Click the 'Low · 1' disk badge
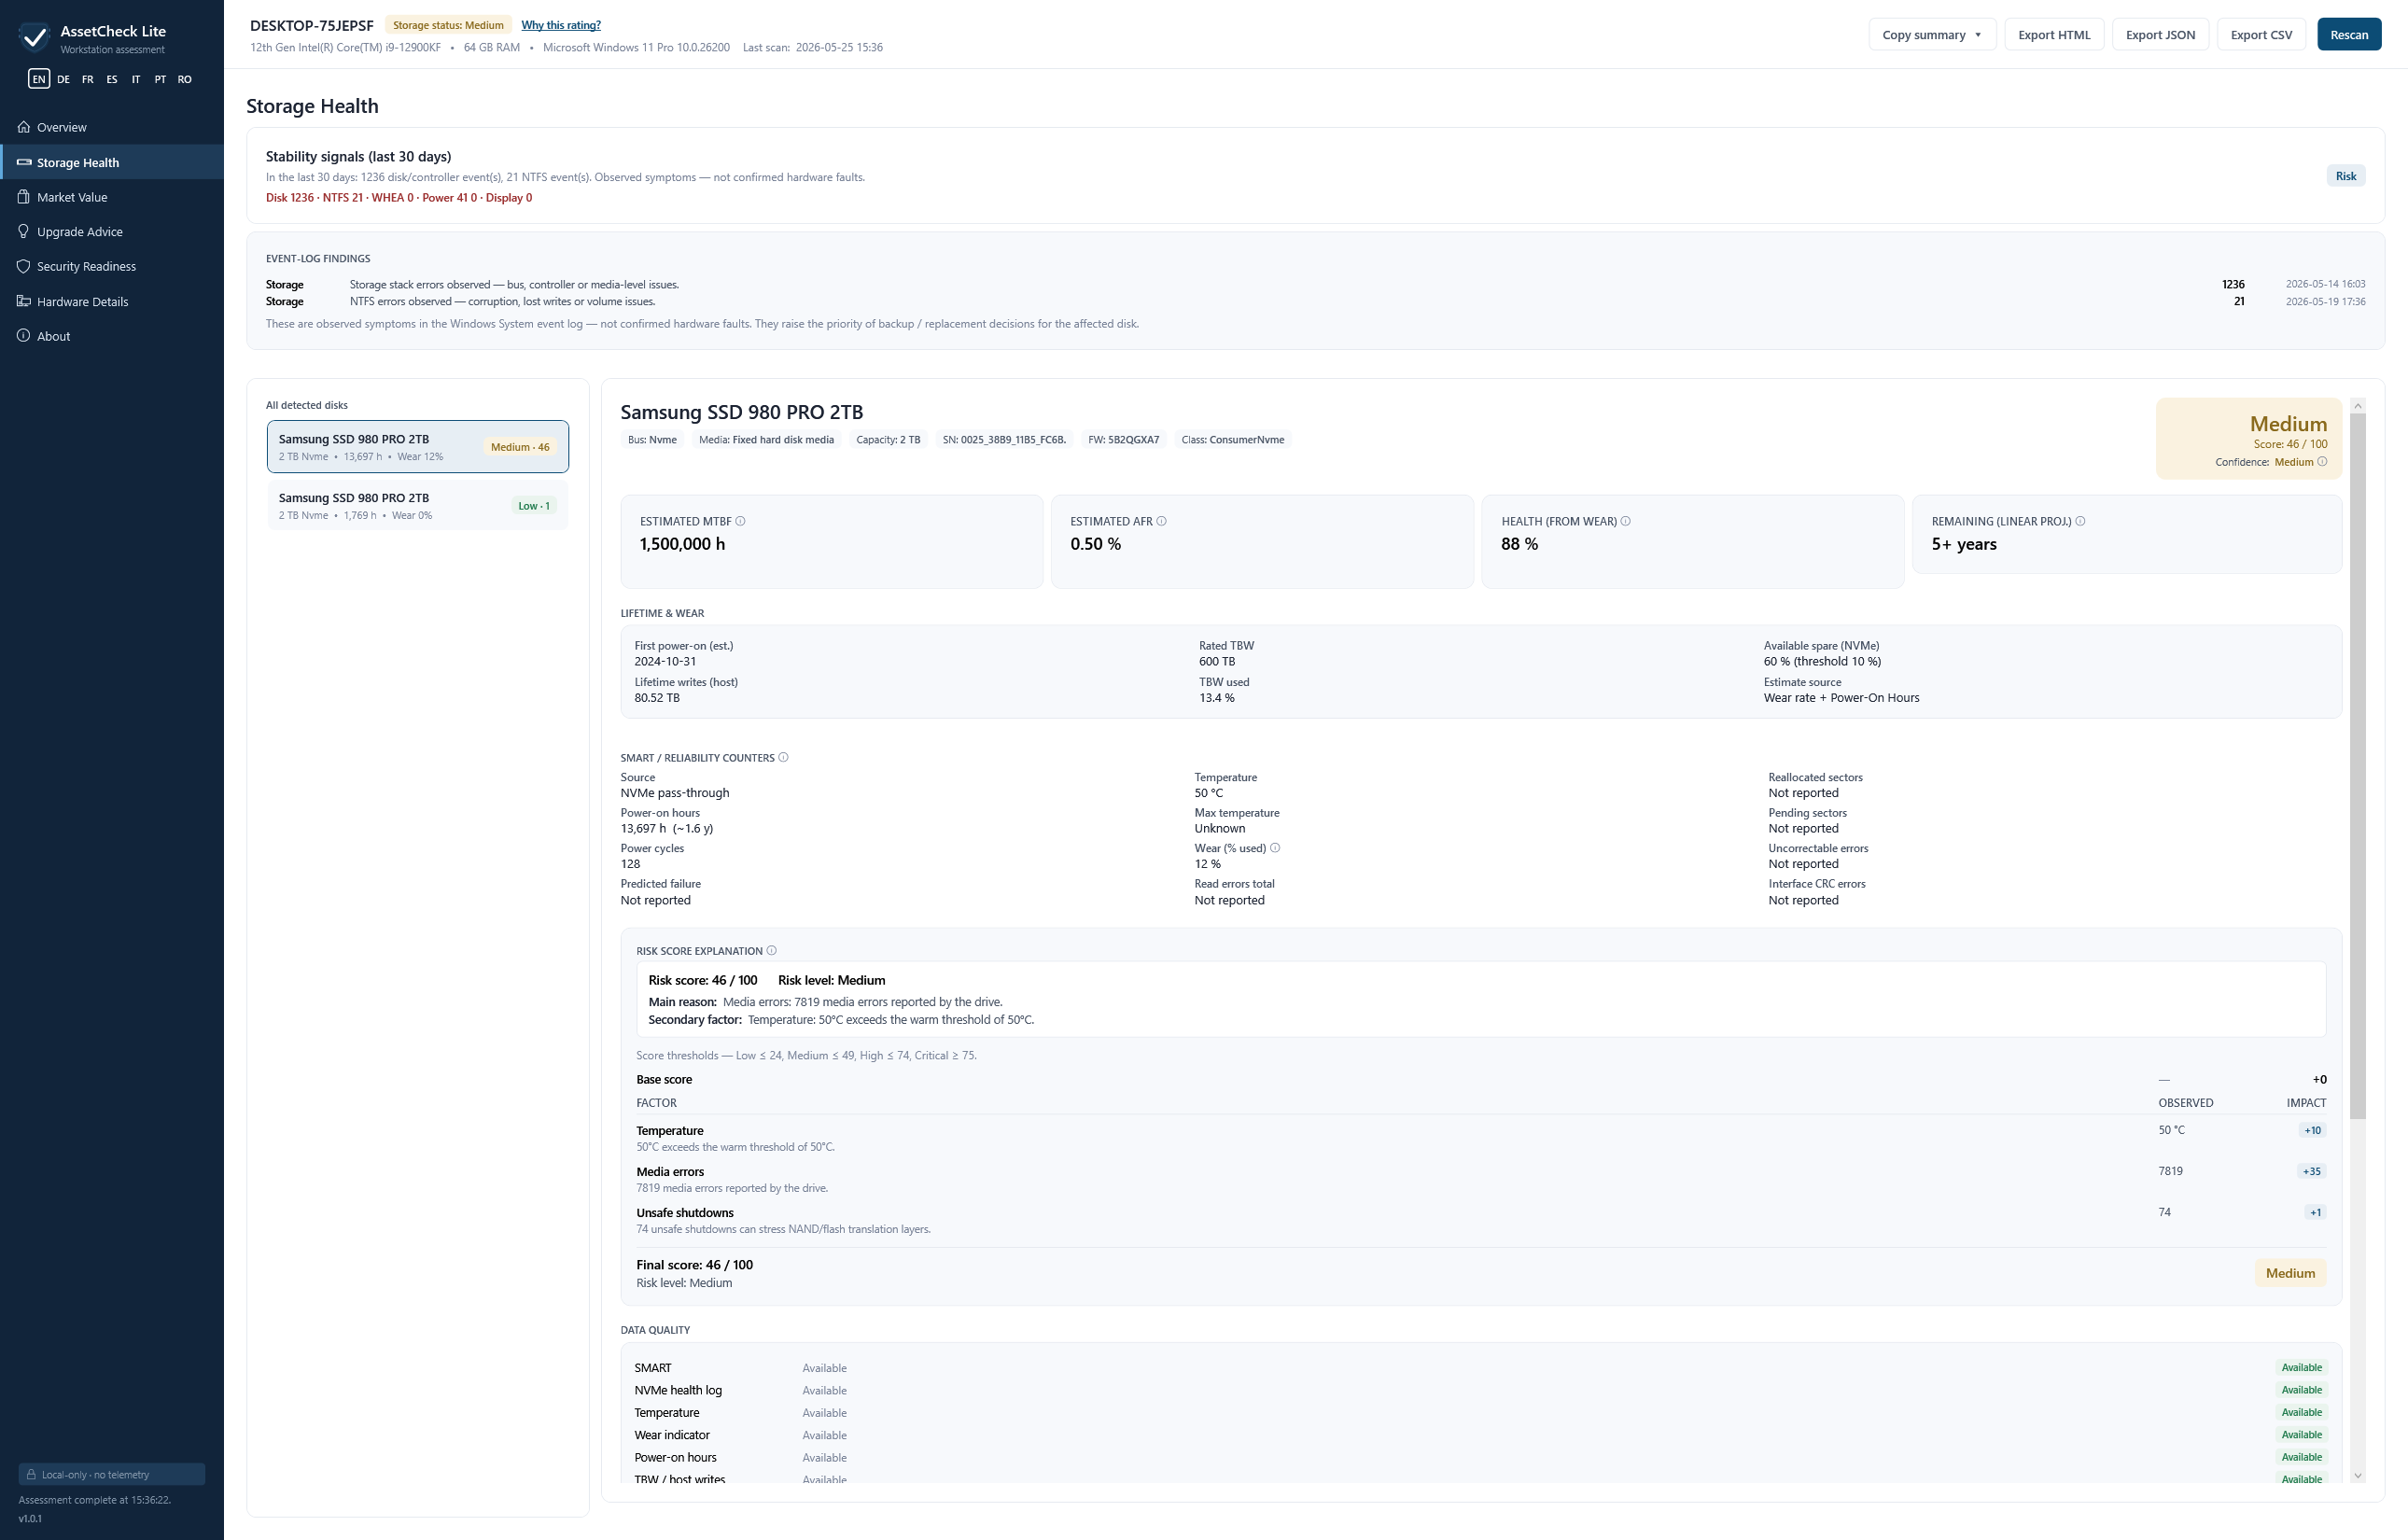Screen dimensions: 2408x1540 click(534, 506)
